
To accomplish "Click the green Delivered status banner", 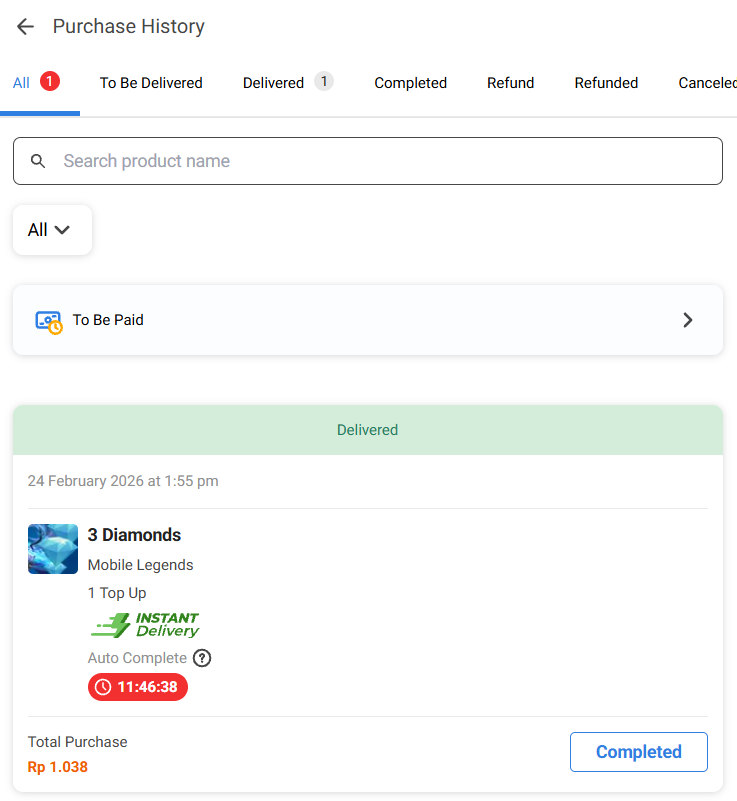I will tap(367, 430).
